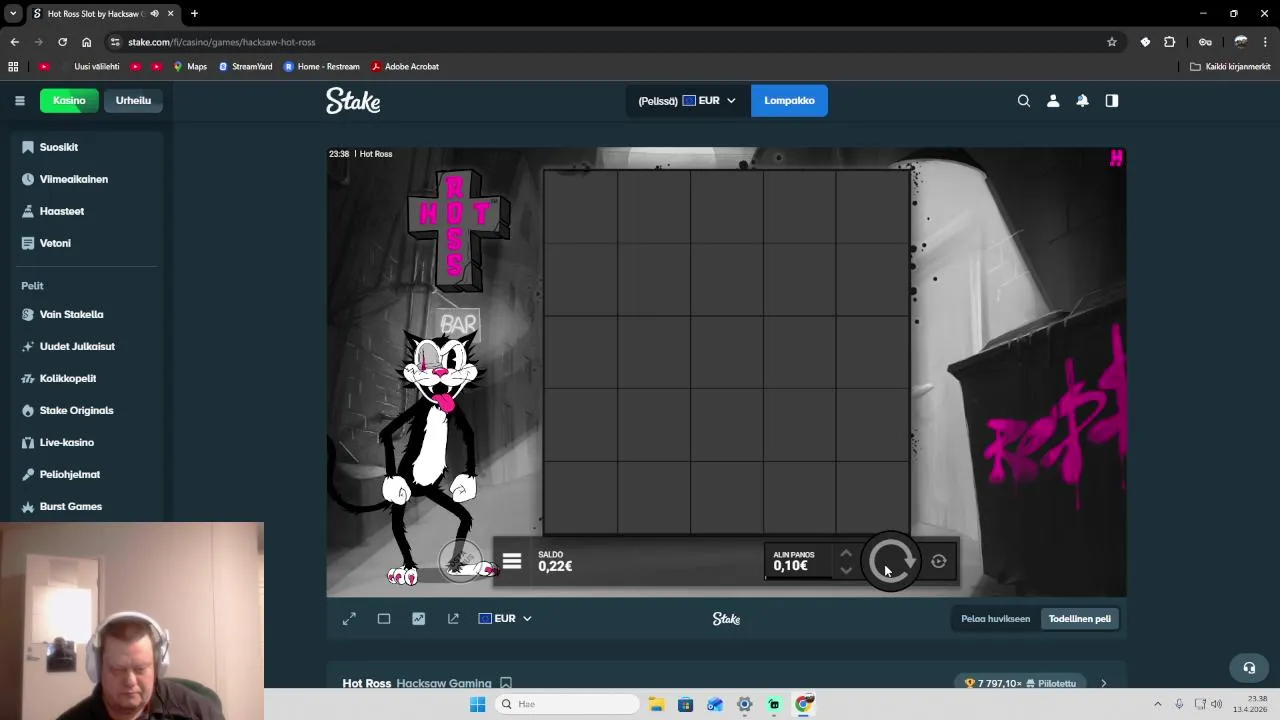Open a new browser tab
Image resolution: width=1280 pixels, height=720 pixels.
(x=194, y=14)
